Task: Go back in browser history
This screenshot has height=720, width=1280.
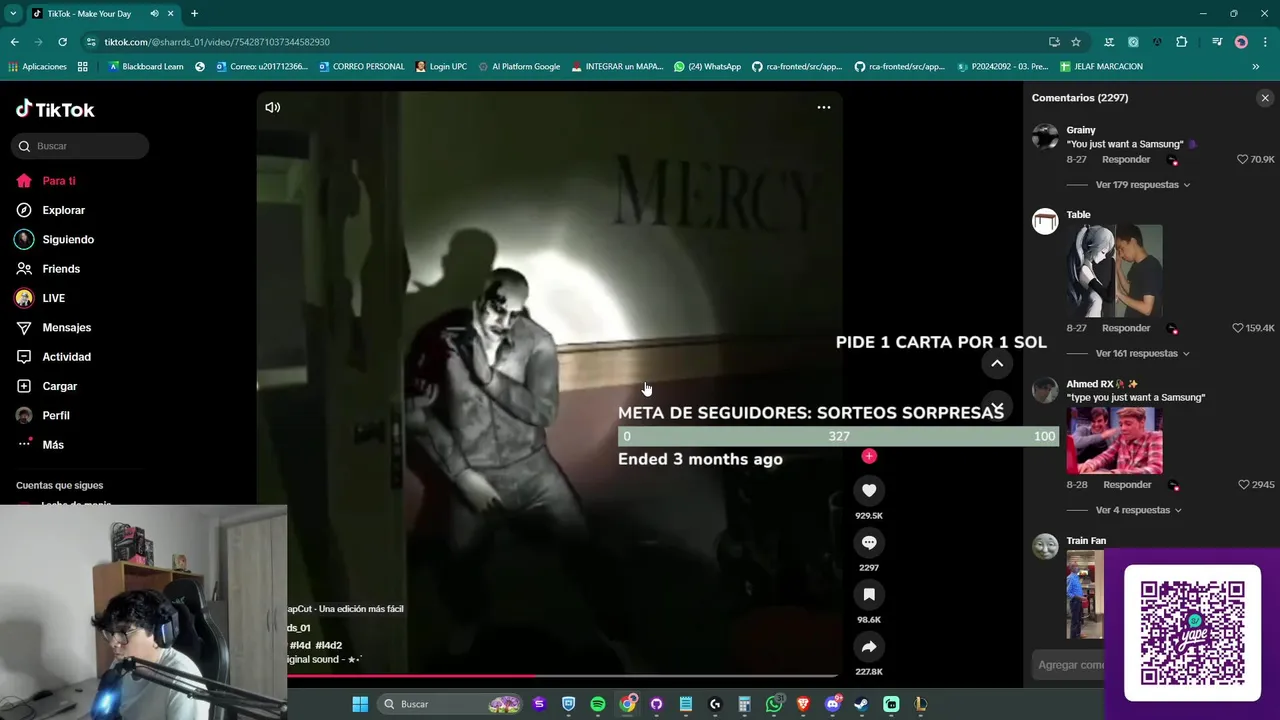Action: pyautogui.click(x=15, y=42)
